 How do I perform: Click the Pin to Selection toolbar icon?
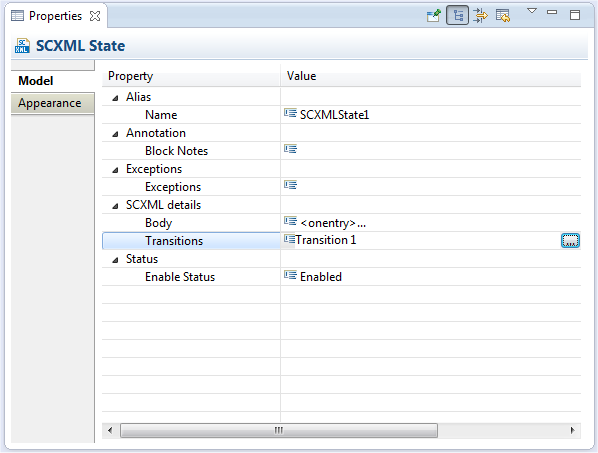(434, 16)
